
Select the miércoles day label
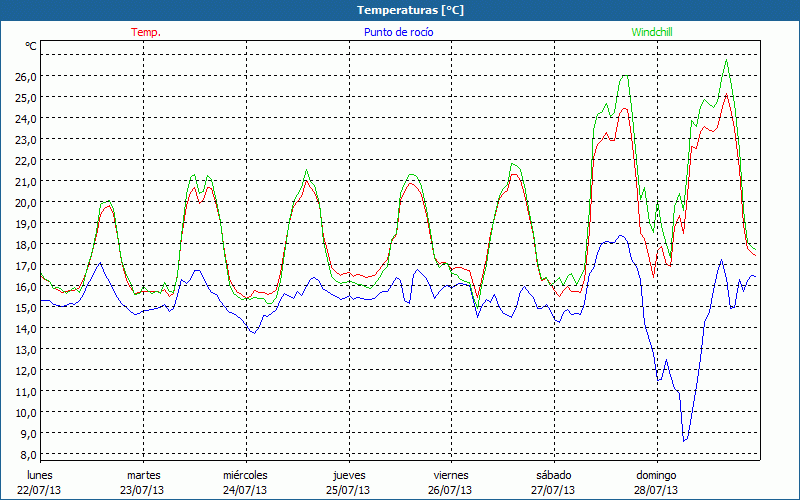tap(245, 475)
